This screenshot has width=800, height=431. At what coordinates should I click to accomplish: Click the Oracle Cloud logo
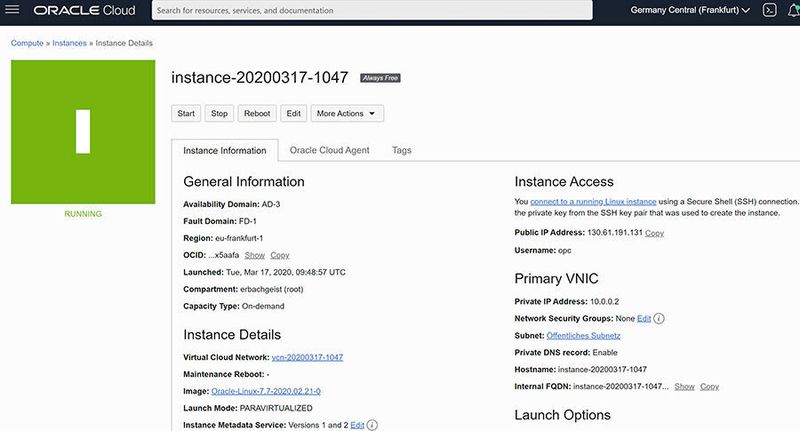(x=87, y=11)
